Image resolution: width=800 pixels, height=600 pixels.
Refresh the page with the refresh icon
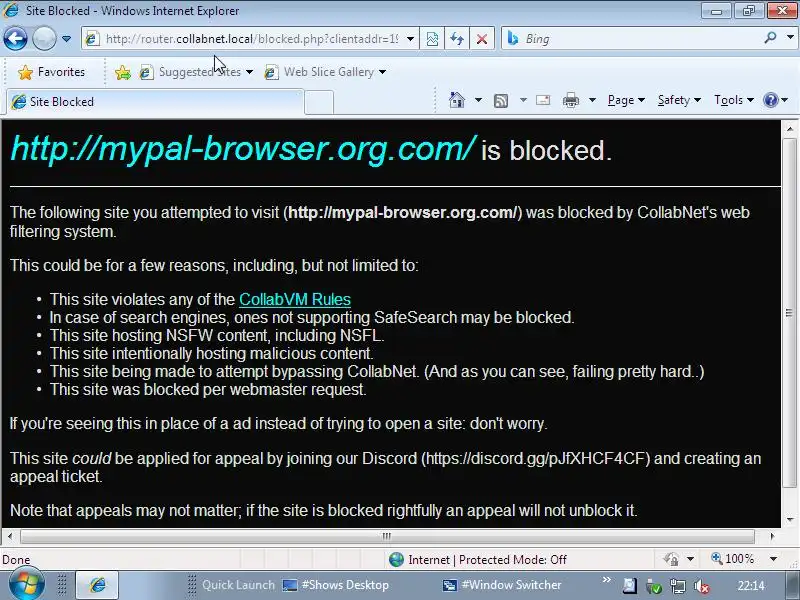[x=457, y=39]
